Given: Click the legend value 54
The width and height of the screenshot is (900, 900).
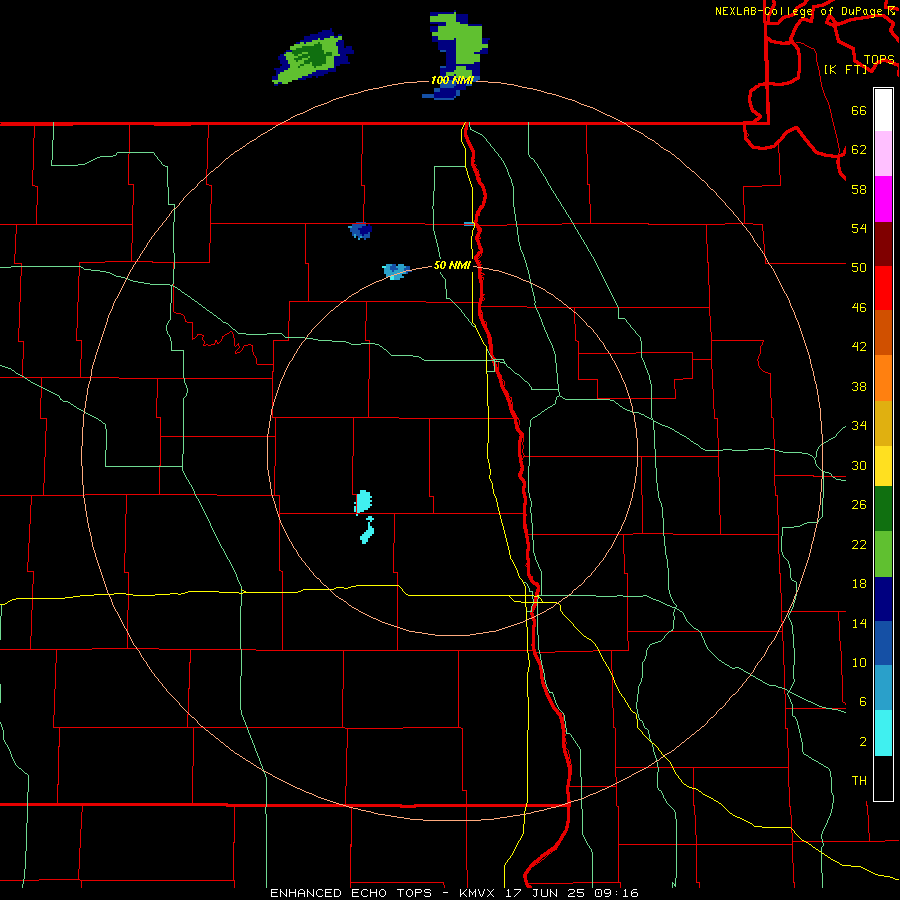Looking at the screenshot, I should tap(859, 228).
